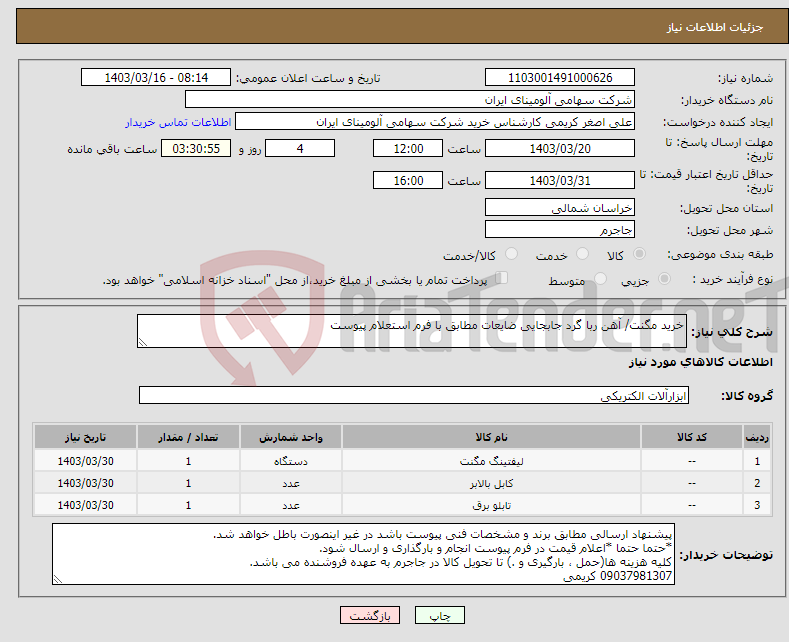The height and width of the screenshot is (642, 789).
Task: Click the تاریخ نیاز column header
Action: pos(85,437)
